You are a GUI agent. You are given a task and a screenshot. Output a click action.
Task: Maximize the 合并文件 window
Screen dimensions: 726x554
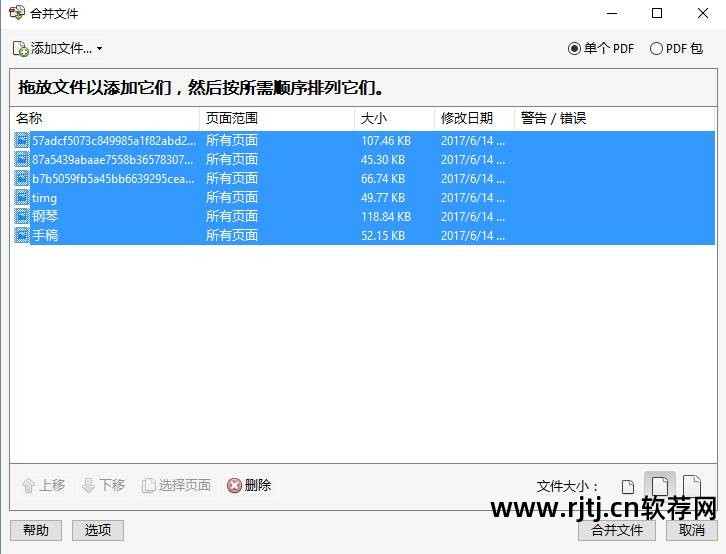[657, 13]
